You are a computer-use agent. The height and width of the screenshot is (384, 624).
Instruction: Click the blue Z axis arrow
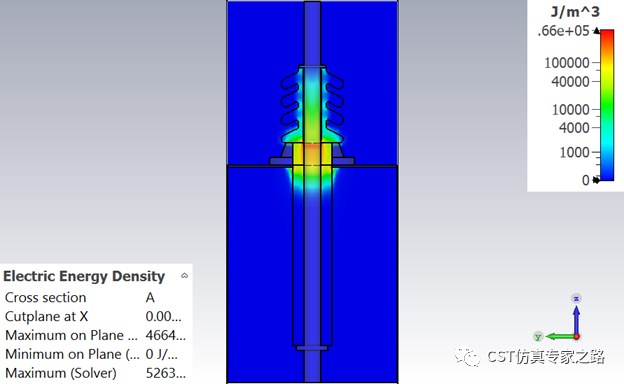click(x=576, y=315)
